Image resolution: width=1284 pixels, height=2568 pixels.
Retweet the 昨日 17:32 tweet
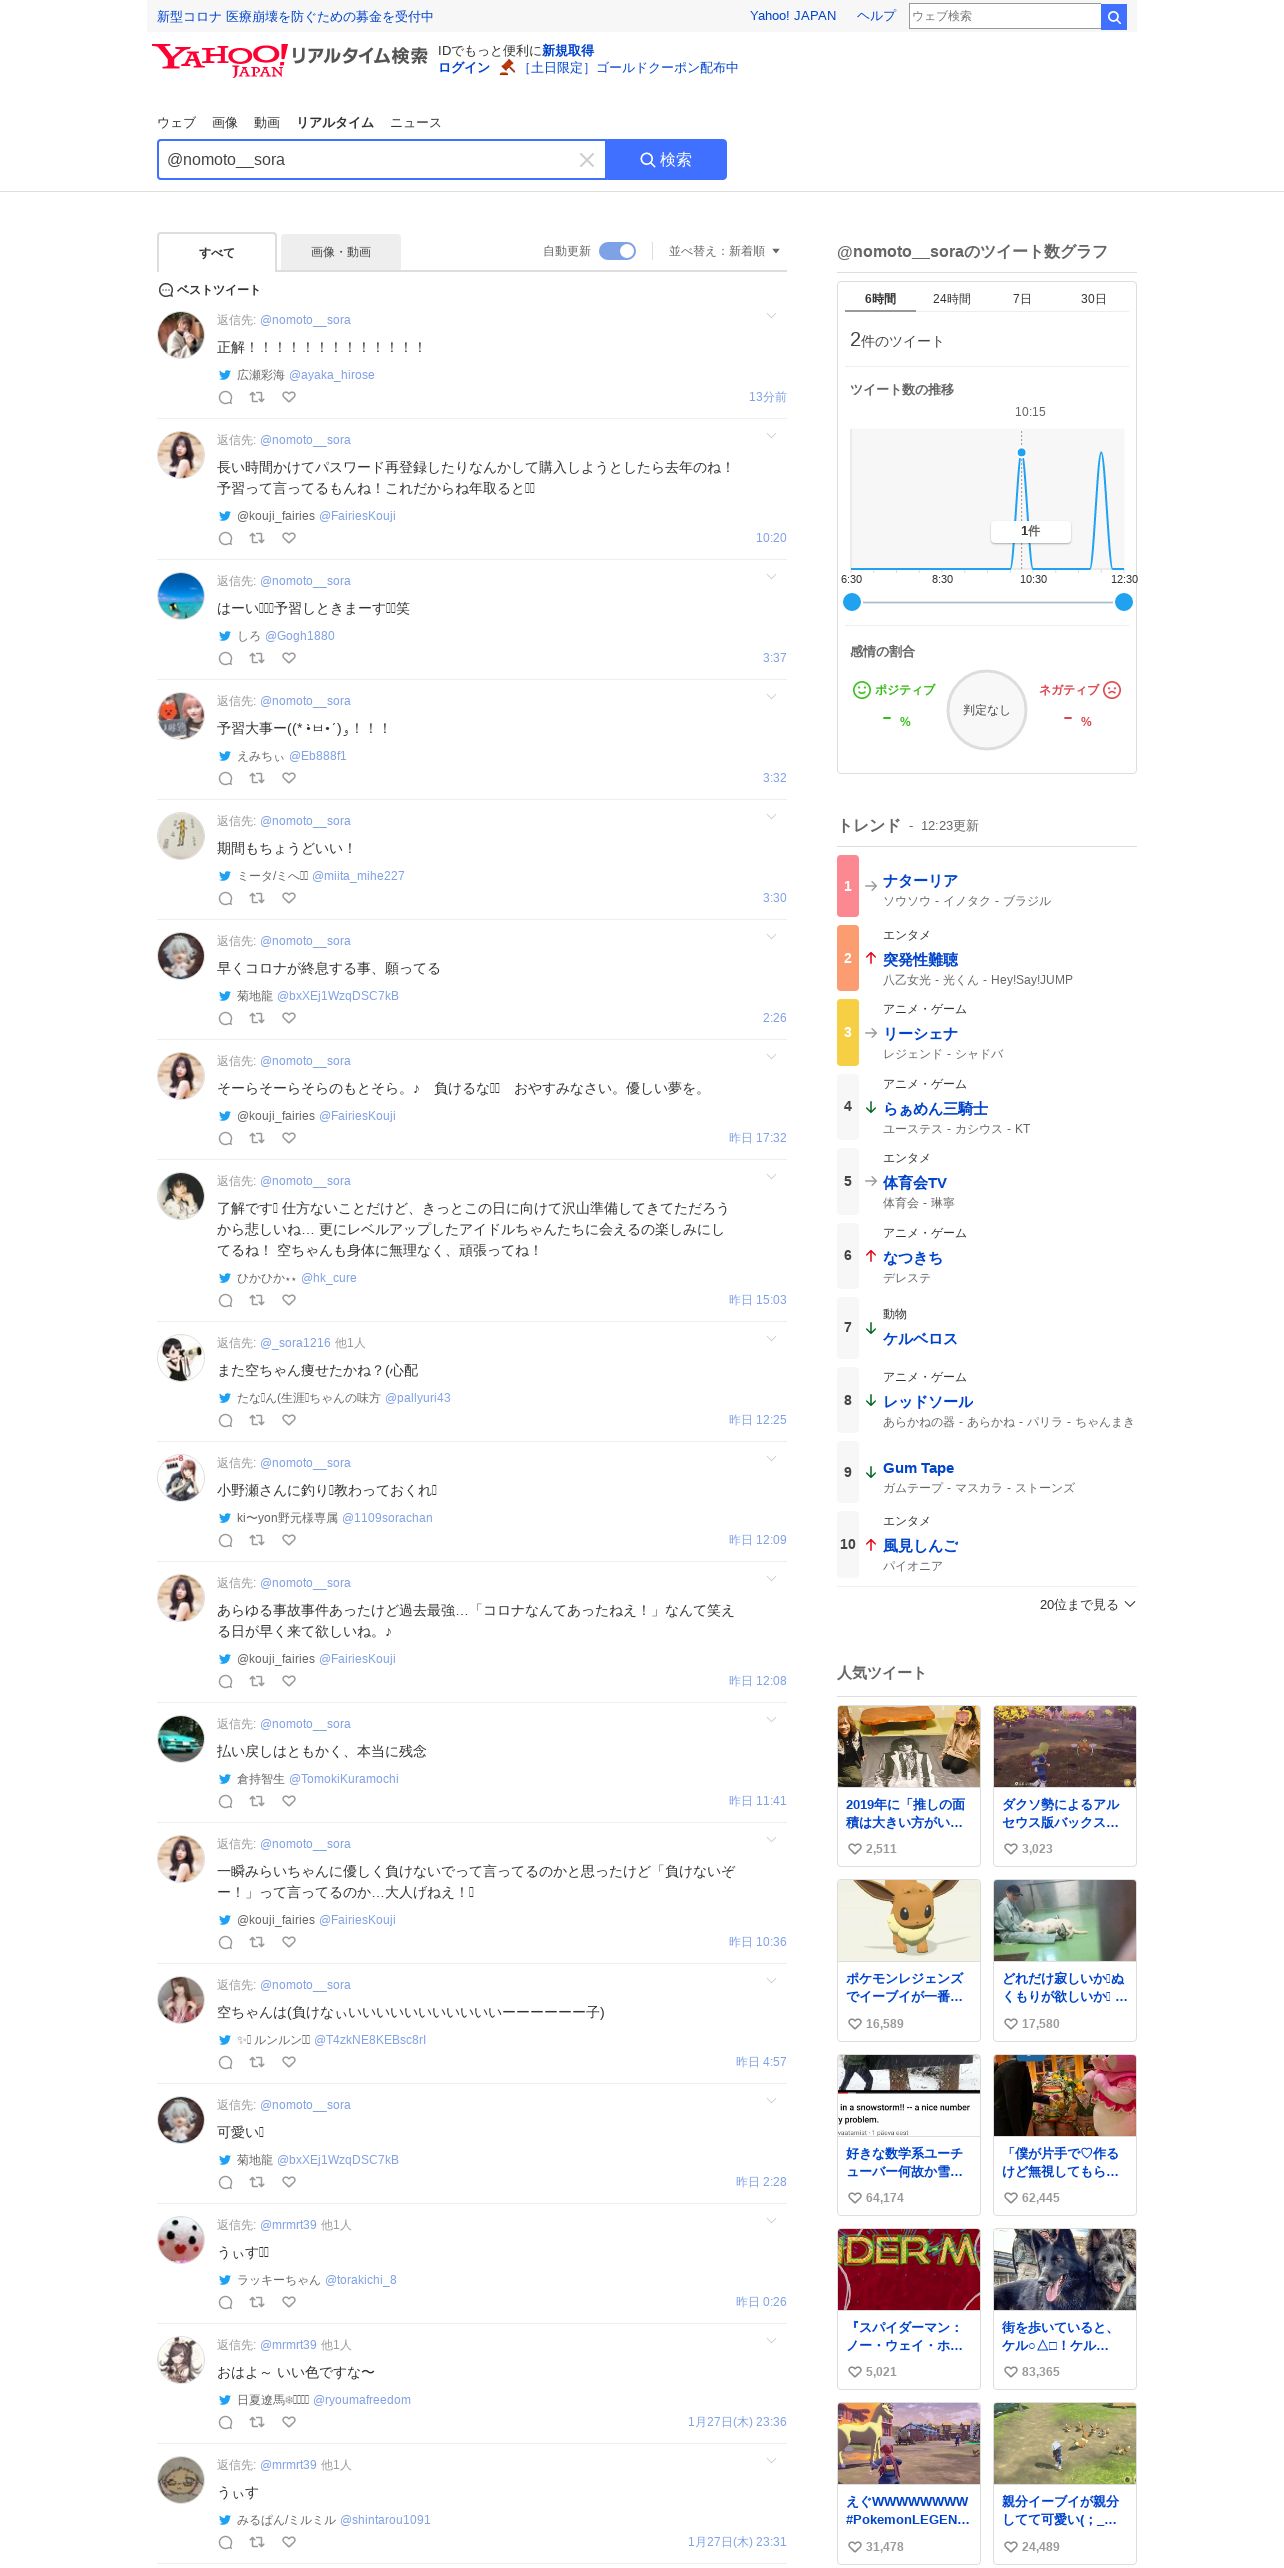257,1138
